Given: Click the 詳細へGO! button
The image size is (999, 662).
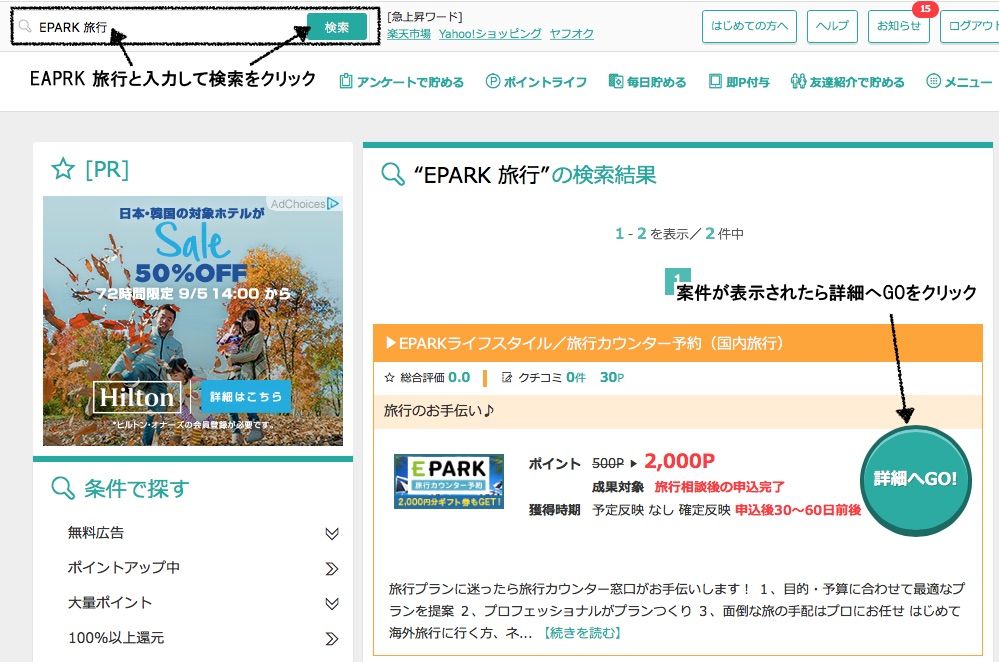Looking at the screenshot, I should (x=915, y=479).
